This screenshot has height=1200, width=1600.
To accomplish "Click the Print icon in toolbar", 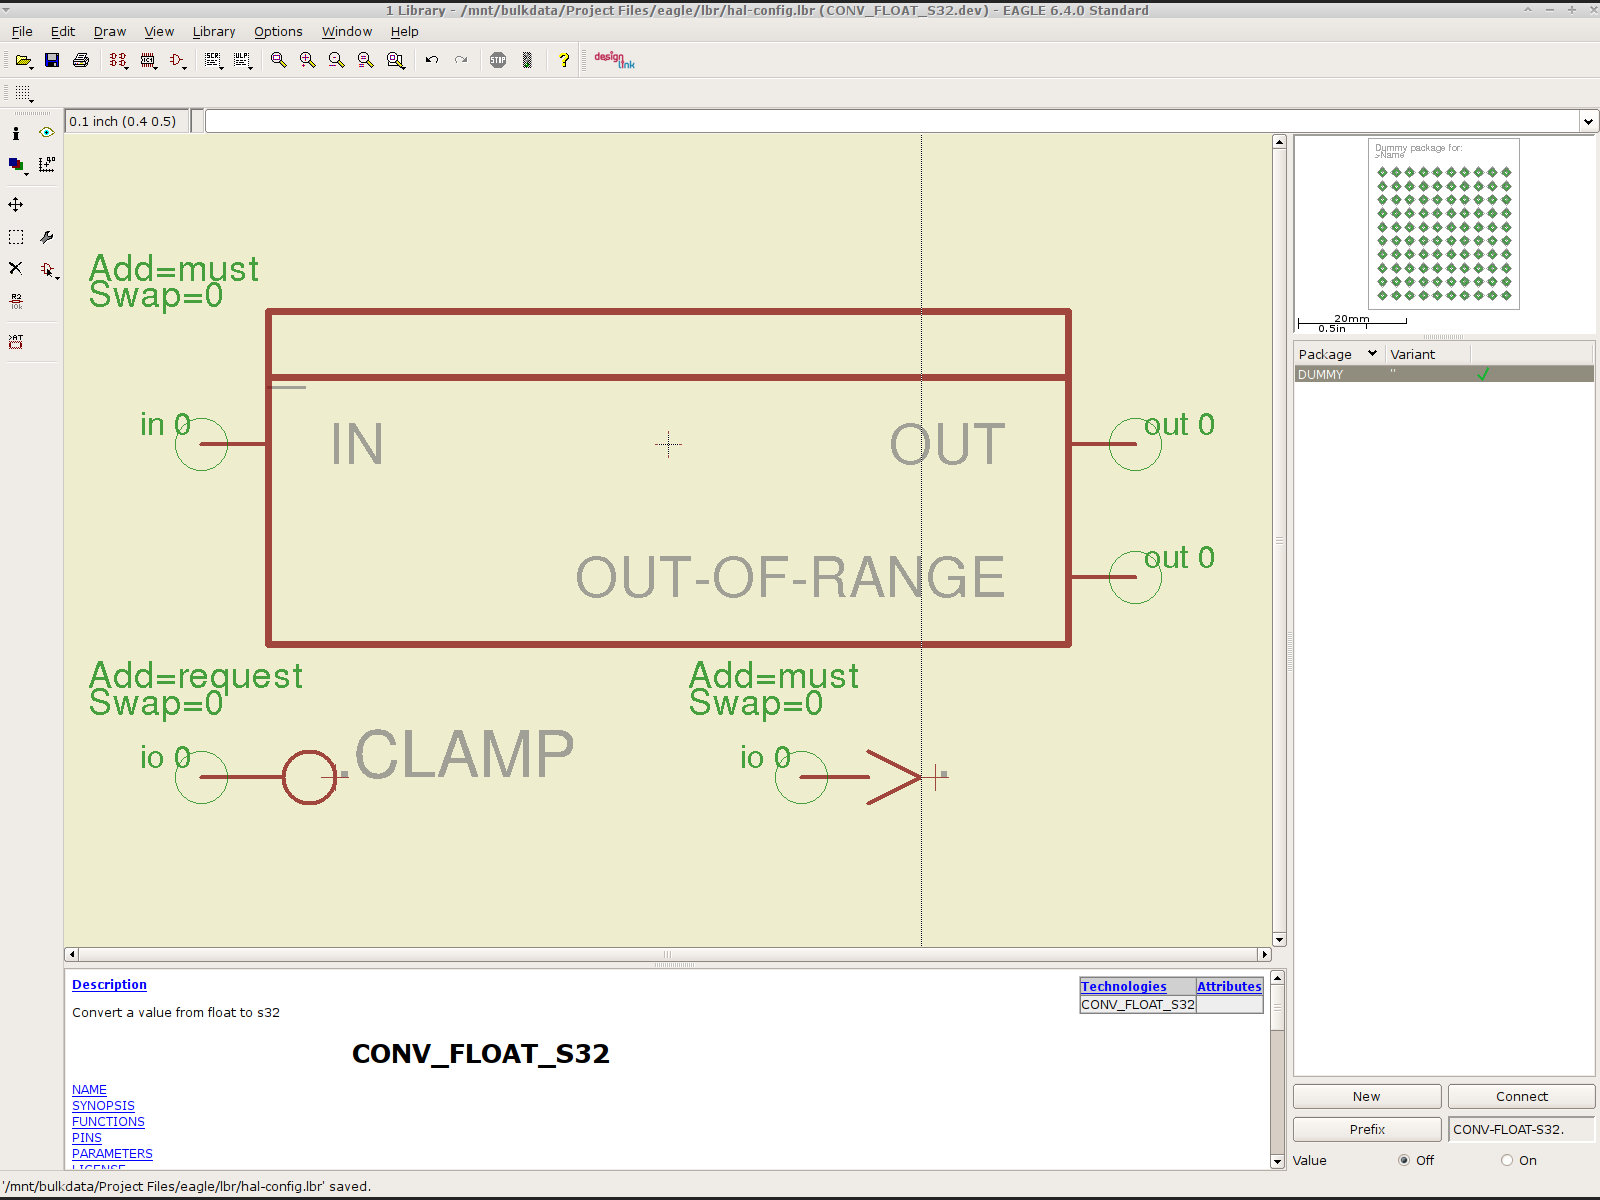I will point(81,60).
